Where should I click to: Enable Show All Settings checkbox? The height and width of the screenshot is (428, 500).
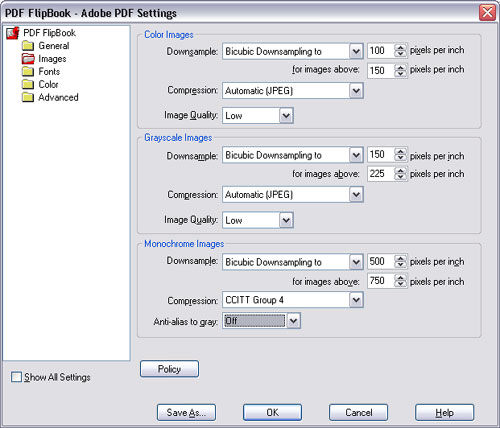16,377
